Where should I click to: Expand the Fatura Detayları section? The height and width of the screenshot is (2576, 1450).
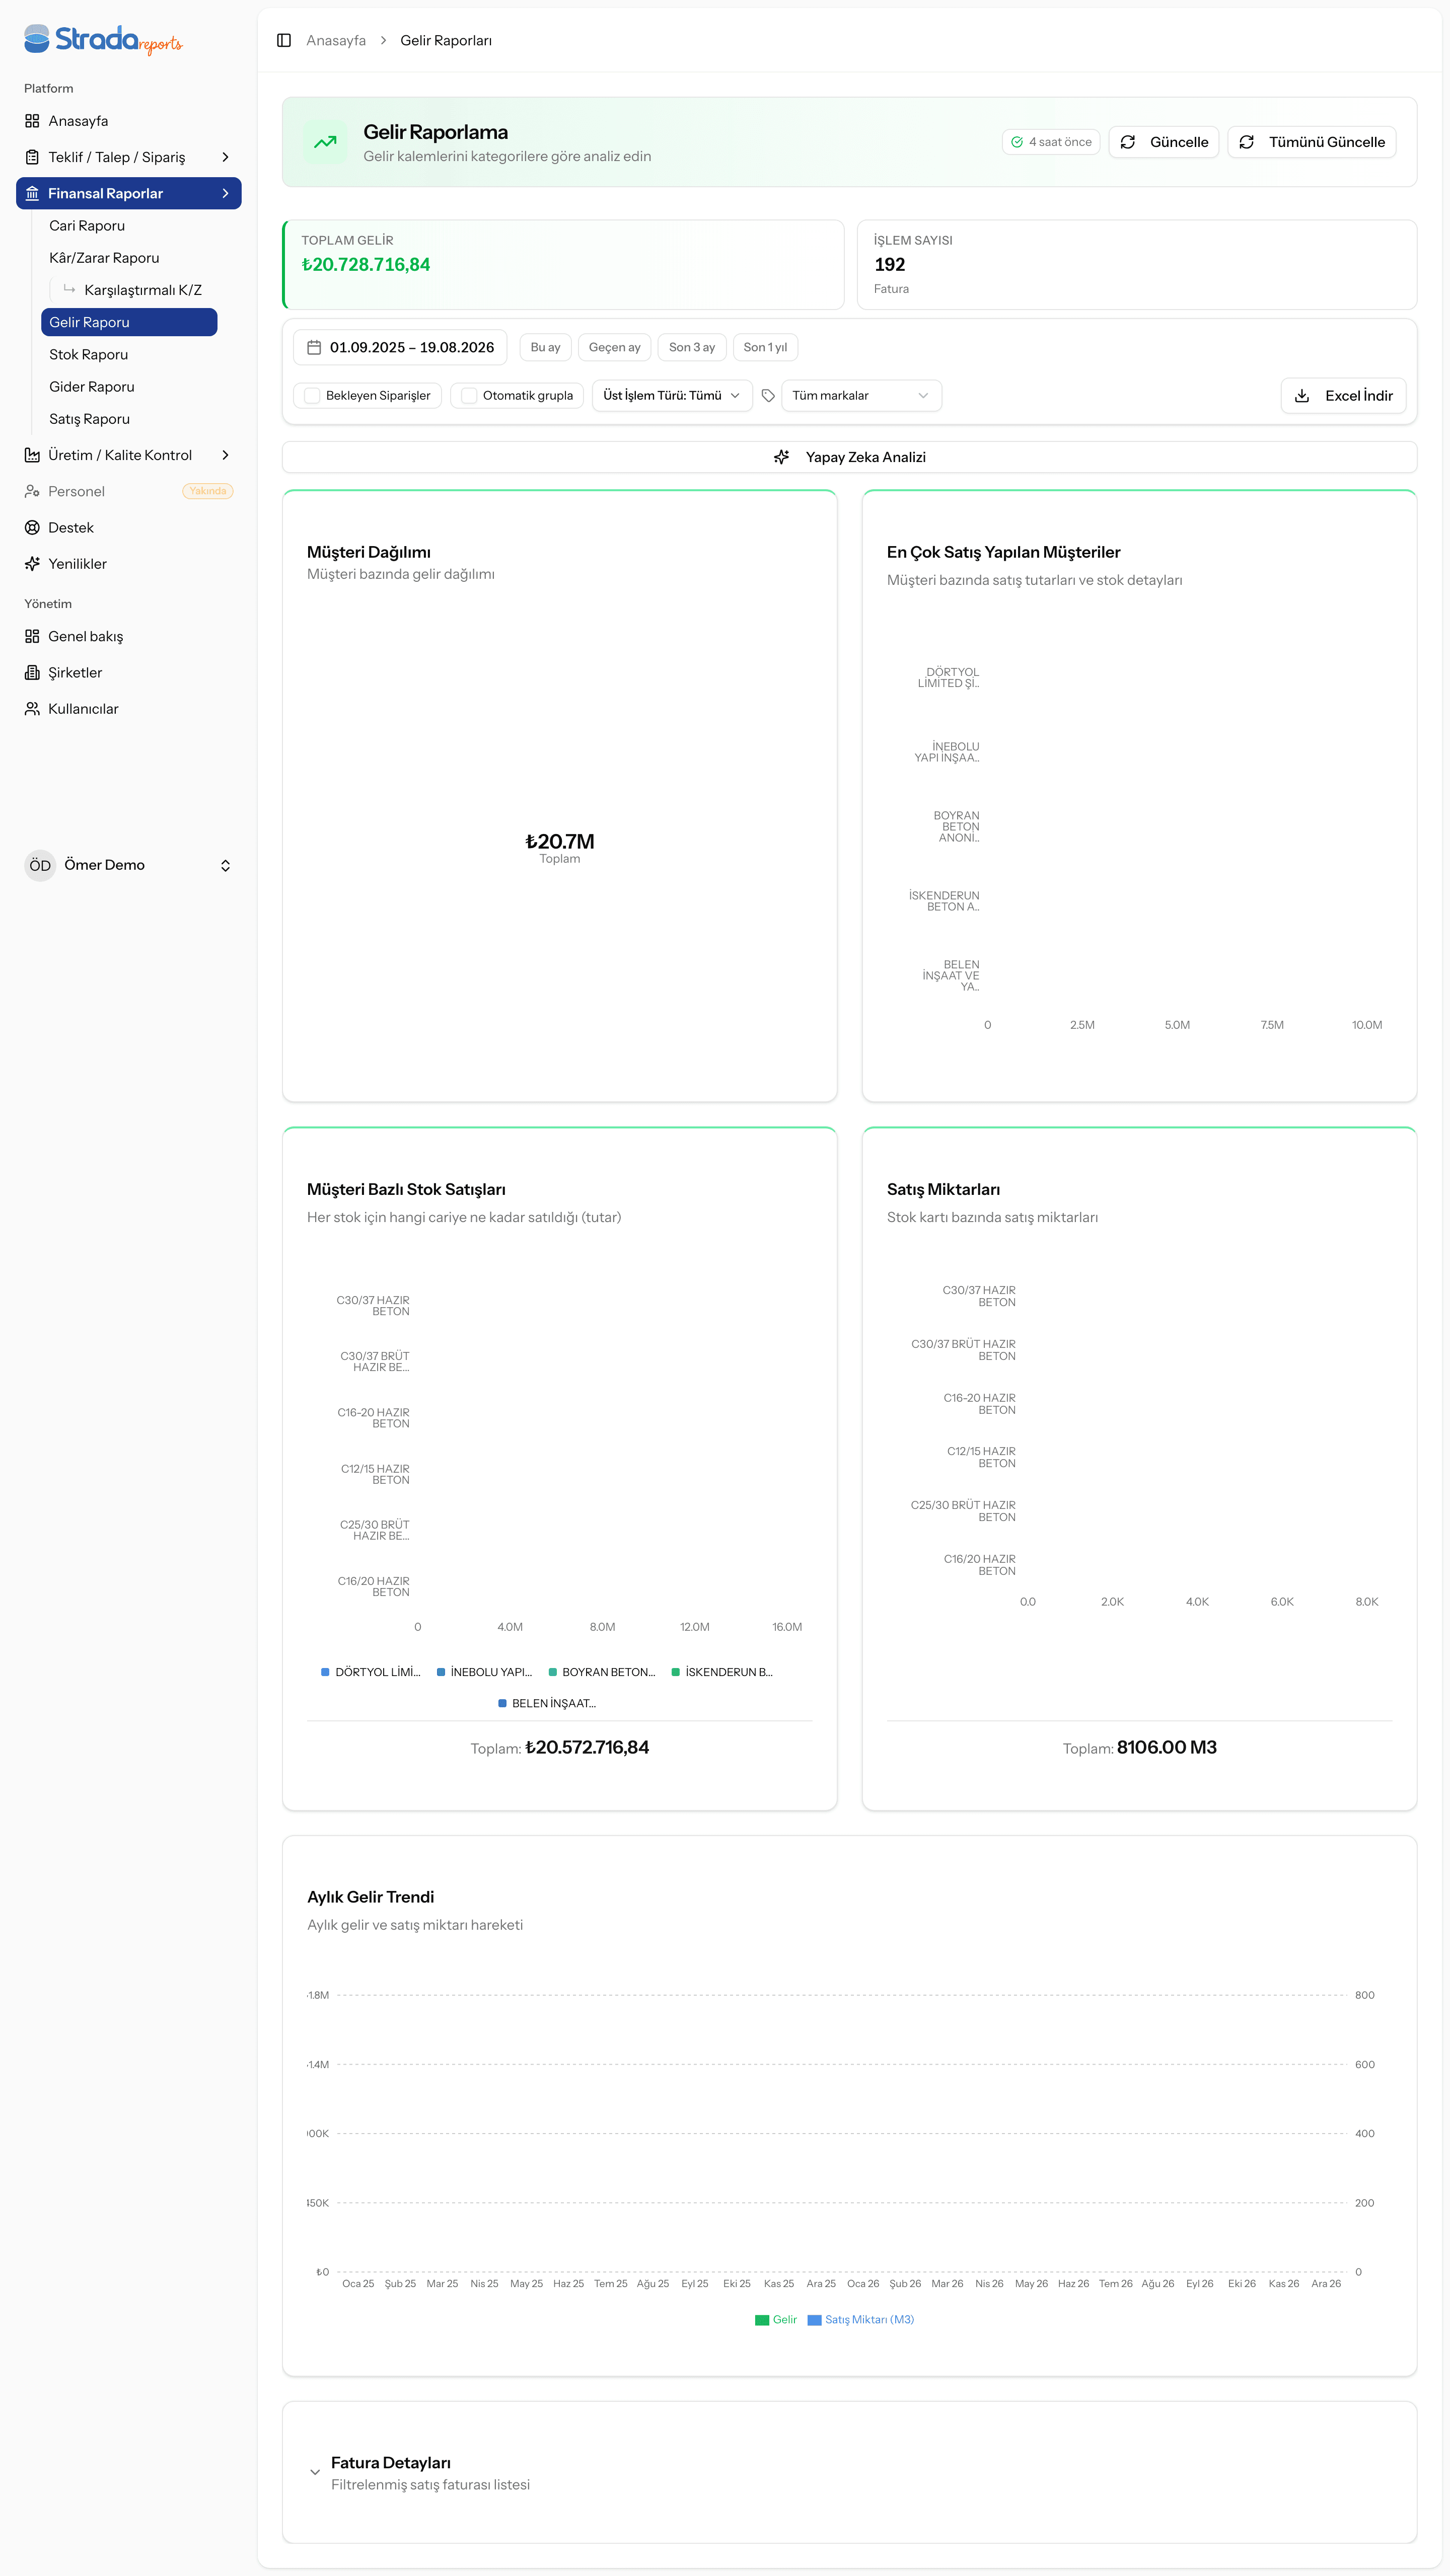point(315,2472)
